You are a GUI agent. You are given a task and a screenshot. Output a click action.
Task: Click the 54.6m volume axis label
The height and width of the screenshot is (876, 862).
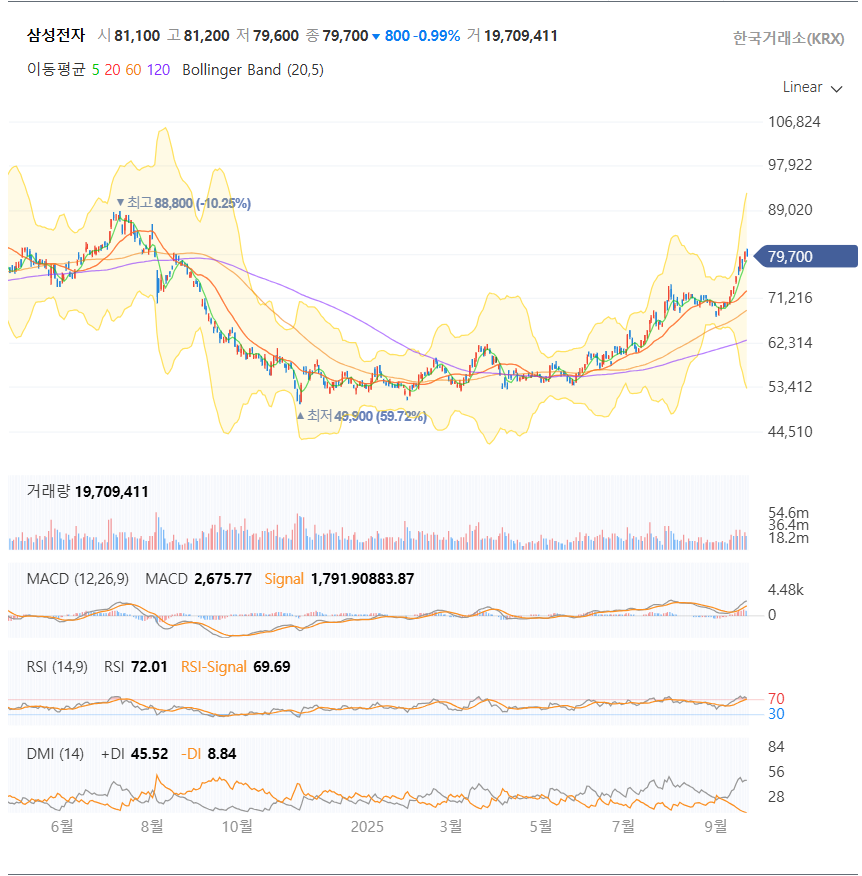pyautogui.click(x=788, y=513)
